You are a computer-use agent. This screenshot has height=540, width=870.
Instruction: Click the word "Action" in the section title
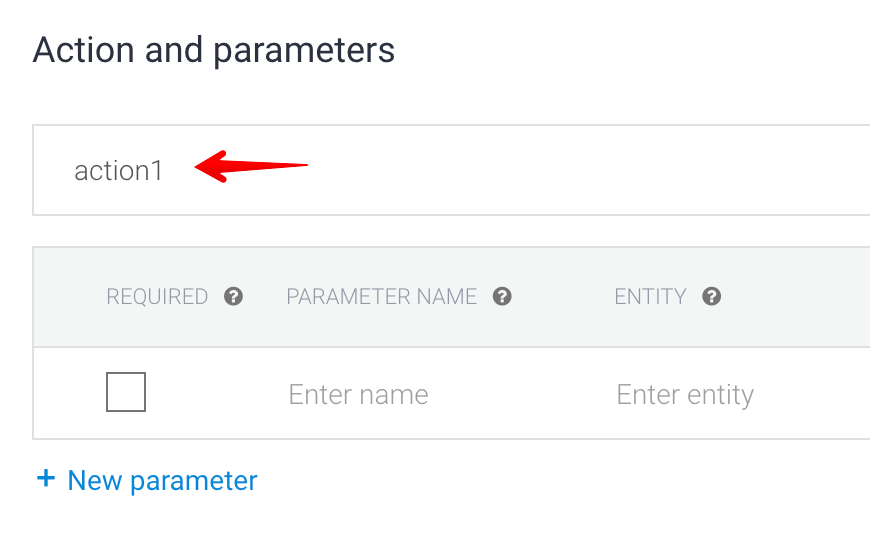(x=83, y=50)
